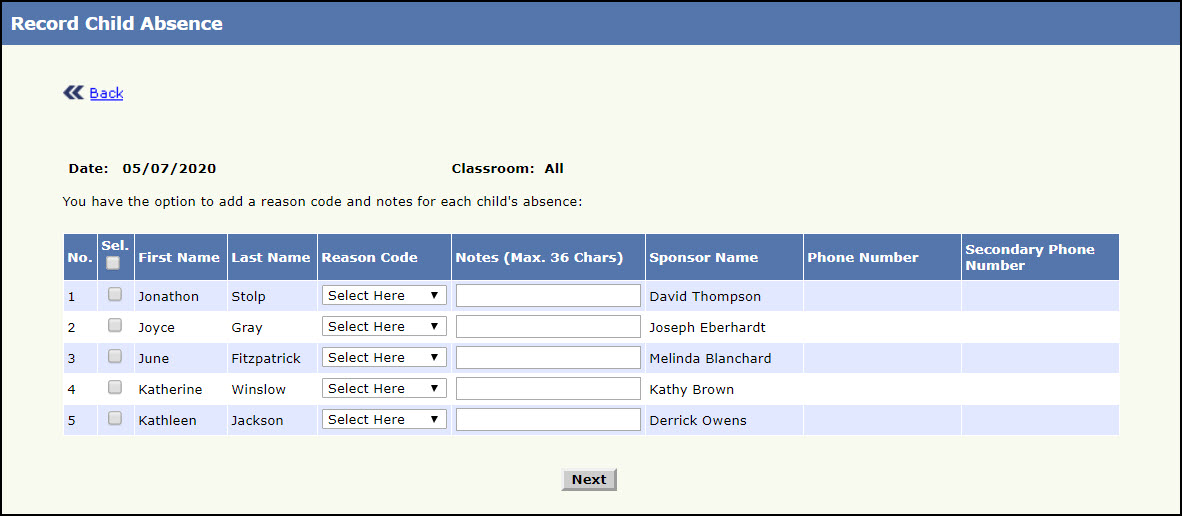The width and height of the screenshot is (1182, 516).
Task: Click the Notes field for Kathleen Jackson
Action: [548, 420]
